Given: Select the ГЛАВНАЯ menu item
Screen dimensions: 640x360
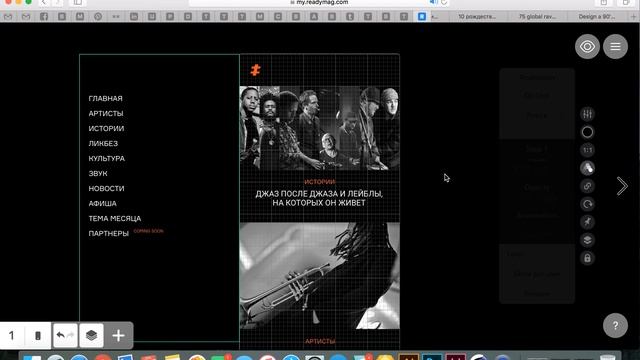Looking at the screenshot, I should [x=105, y=98].
